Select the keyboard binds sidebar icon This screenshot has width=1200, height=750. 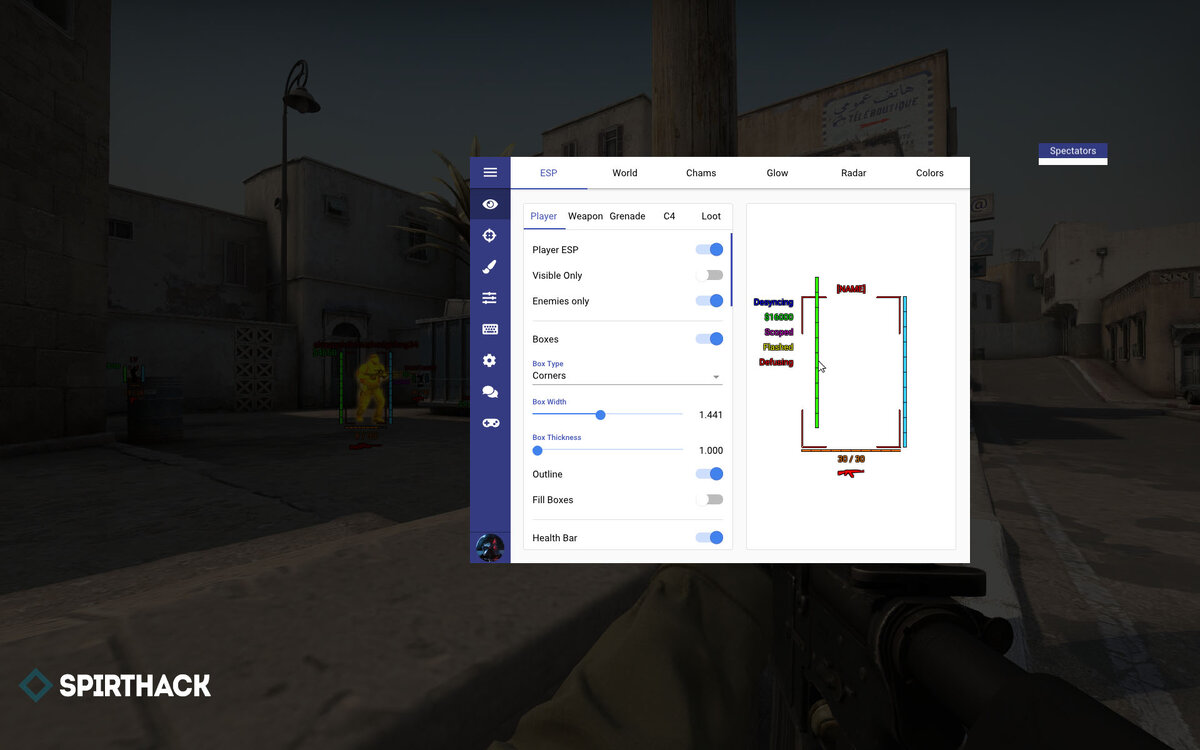[490, 329]
